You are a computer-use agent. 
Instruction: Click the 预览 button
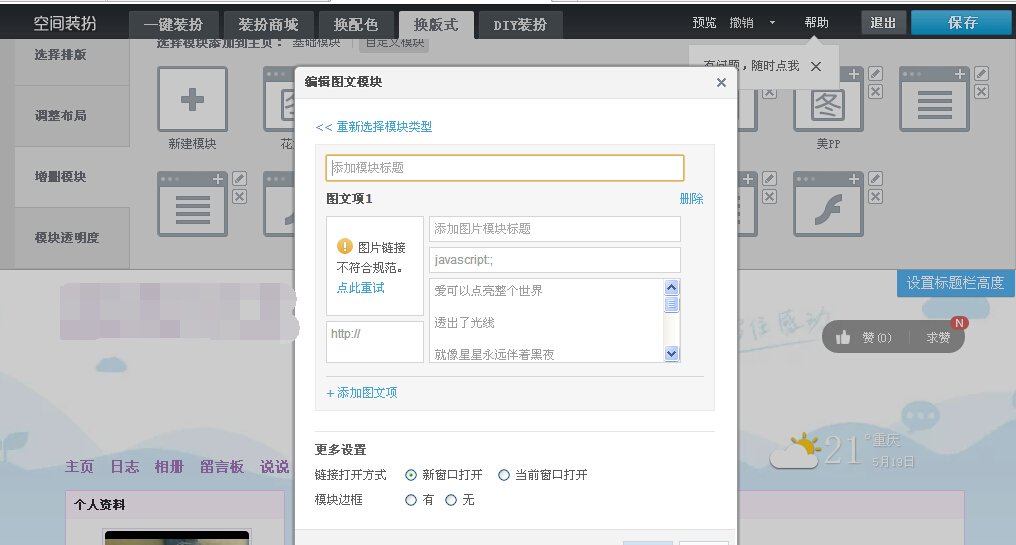[x=704, y=23]
